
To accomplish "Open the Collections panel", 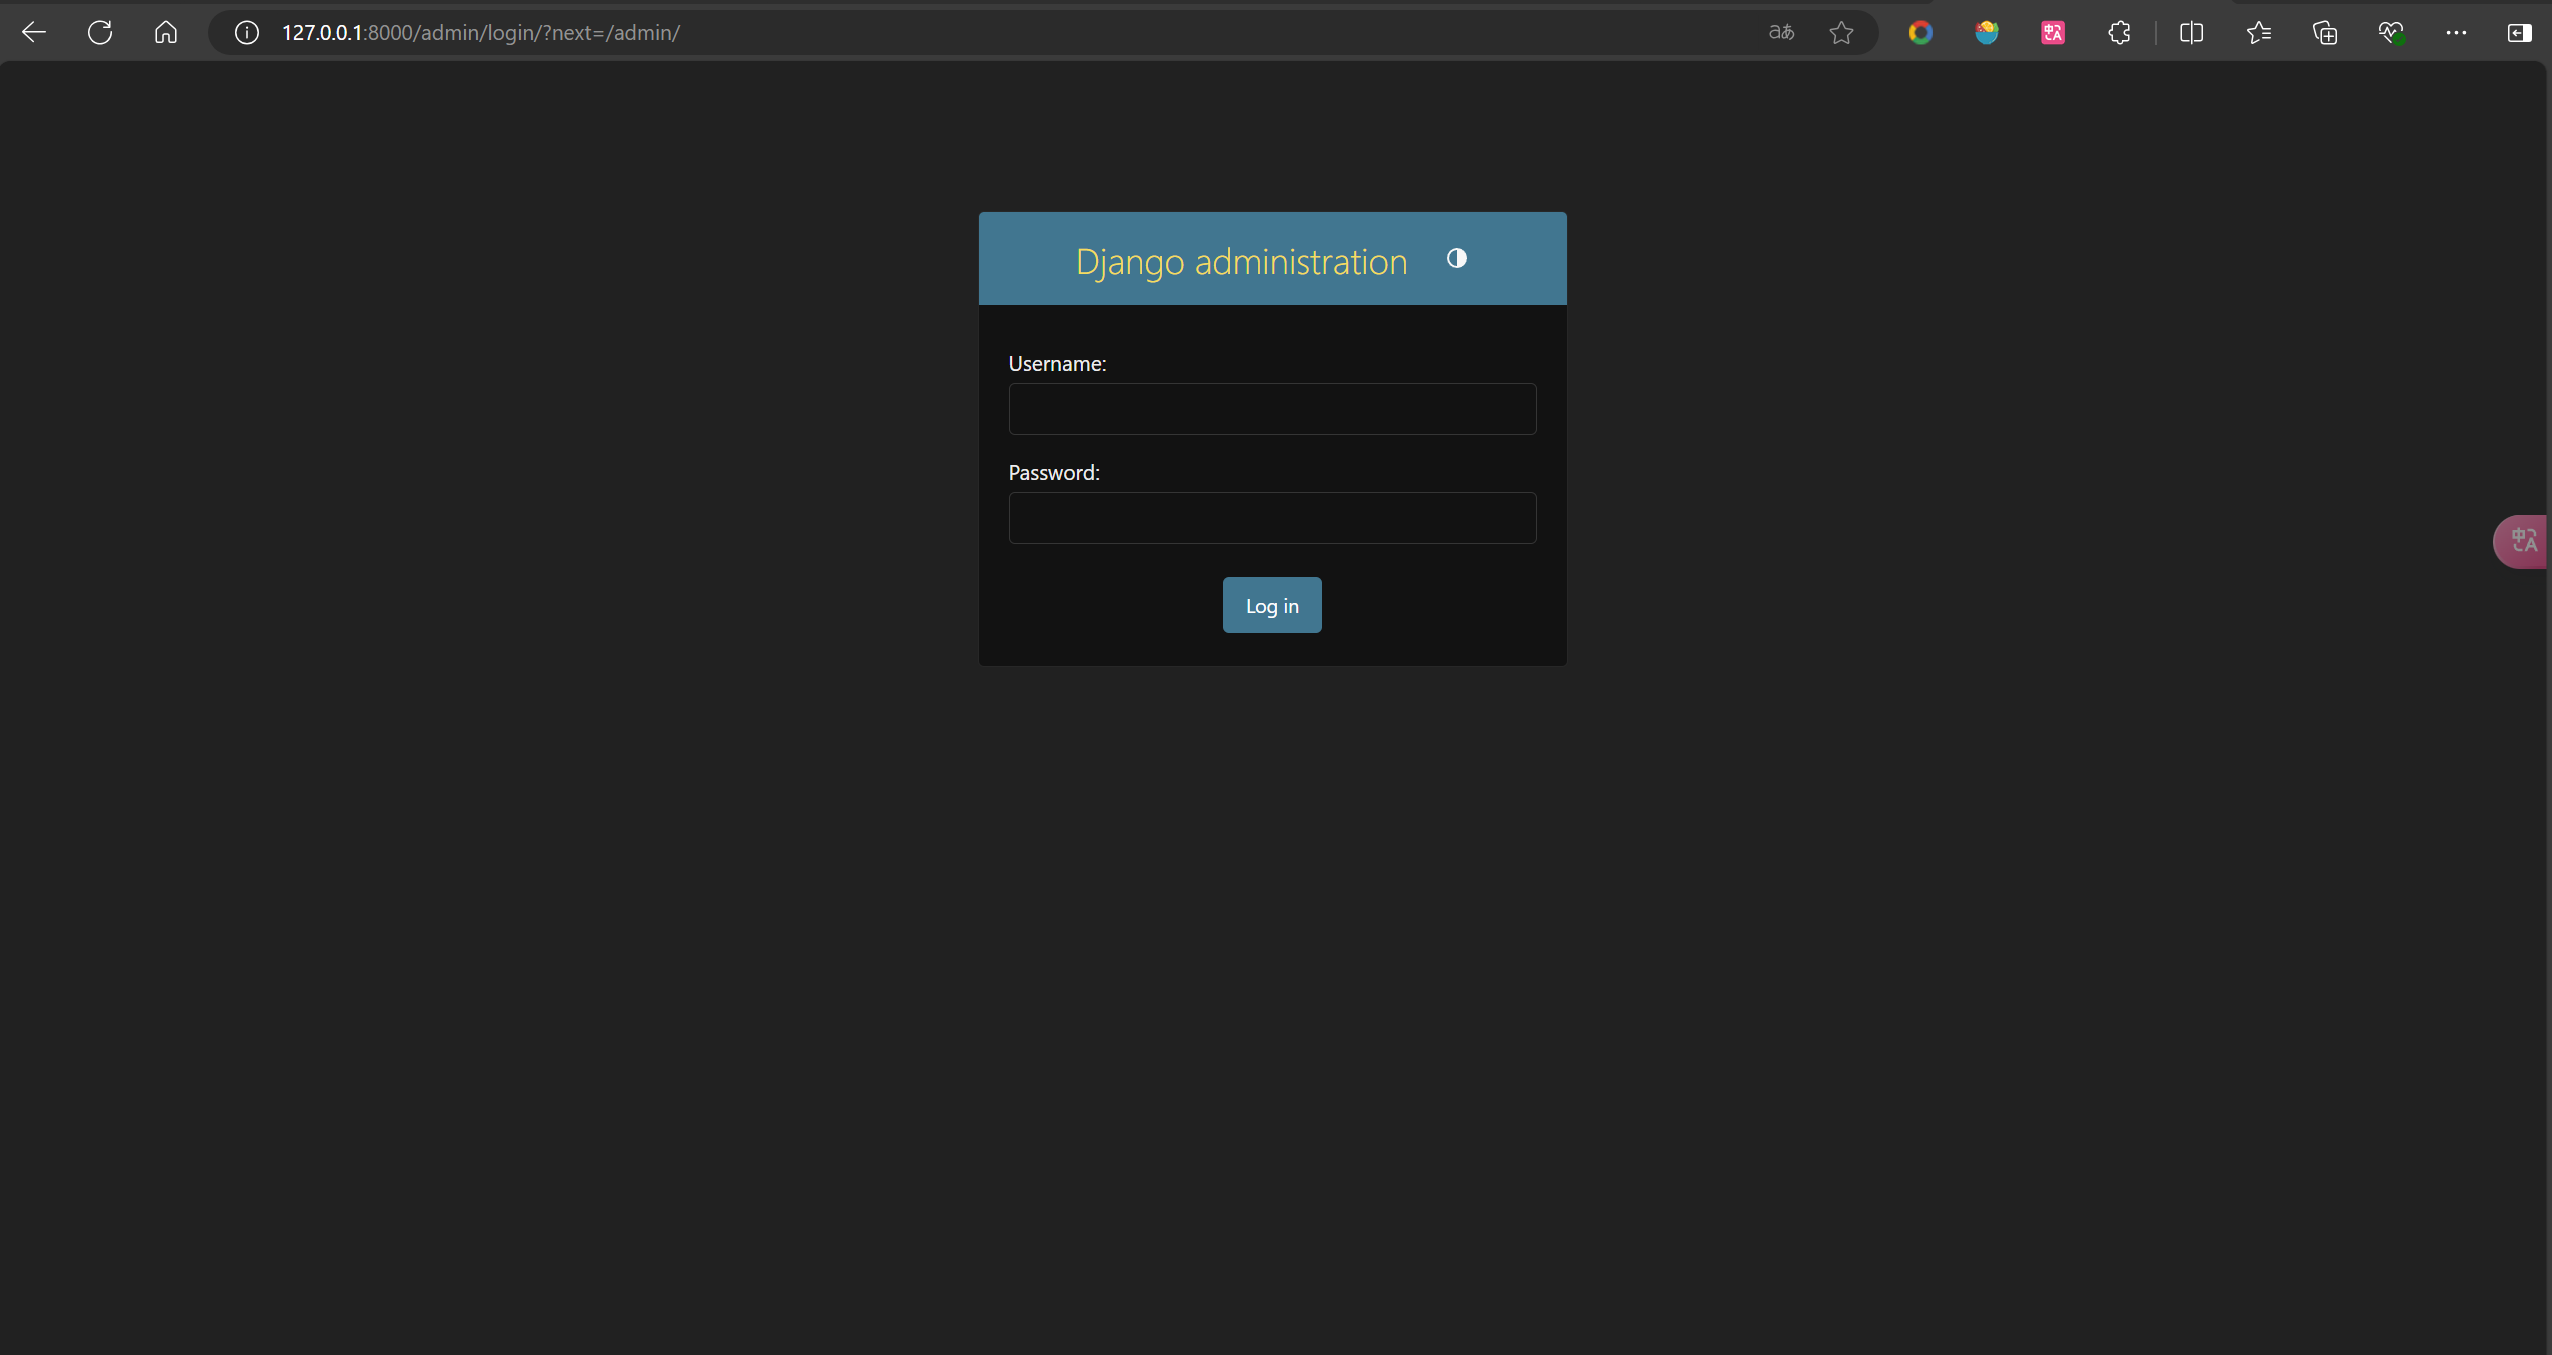I will click(x=2324, y=33).
